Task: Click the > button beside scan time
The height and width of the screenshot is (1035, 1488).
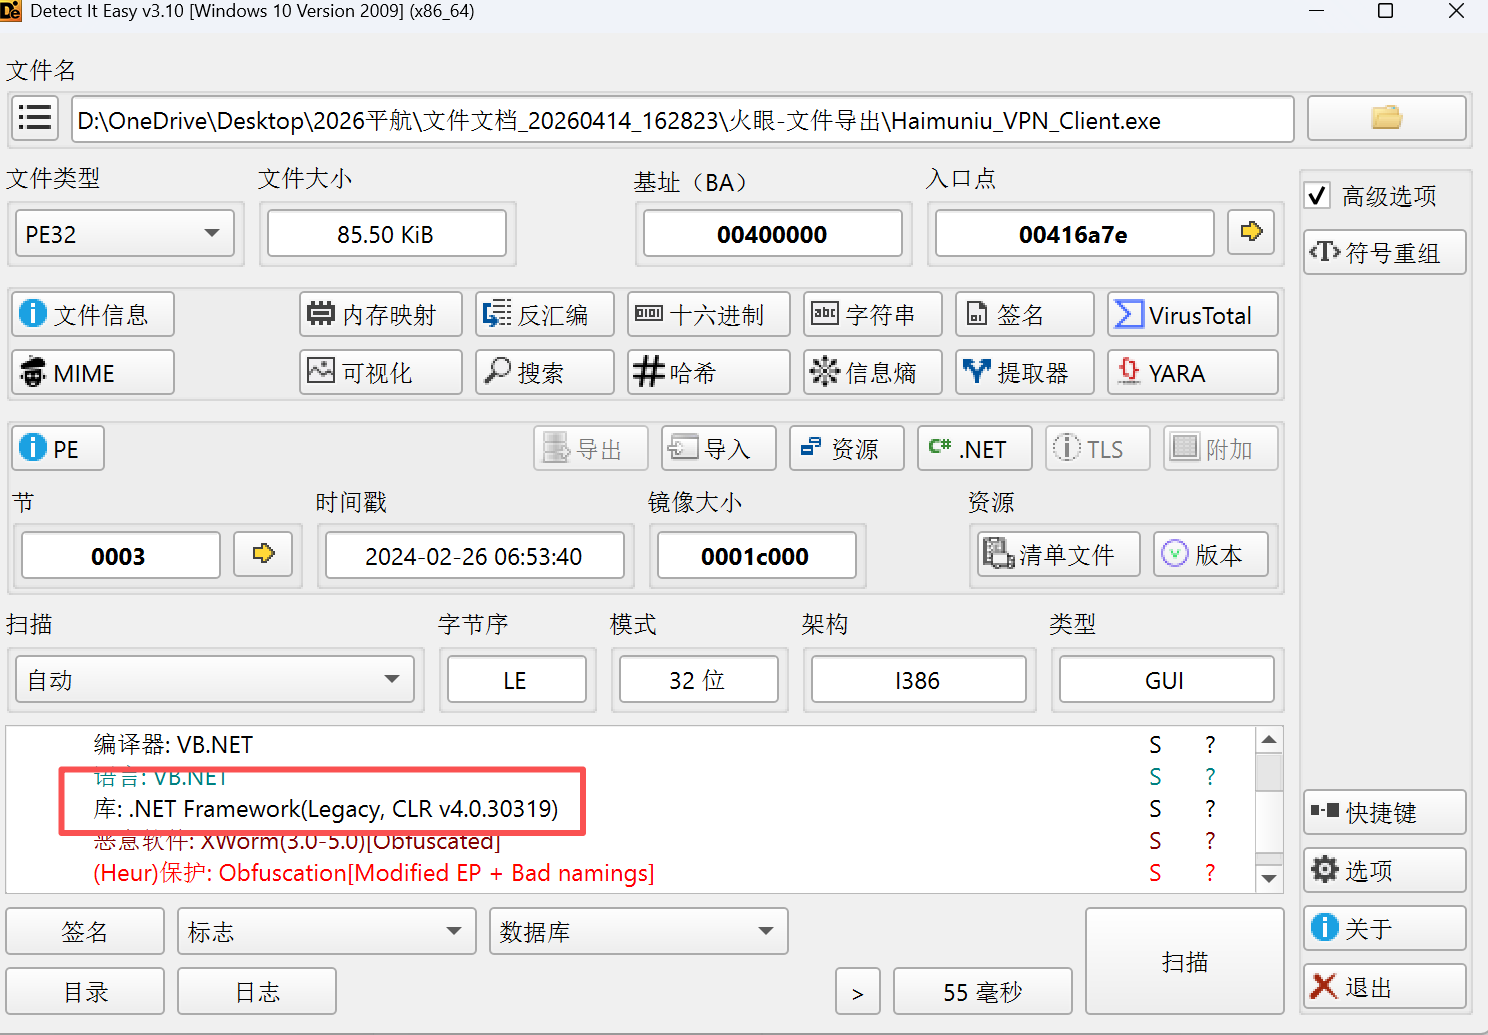Action: (x=858, y=991)
